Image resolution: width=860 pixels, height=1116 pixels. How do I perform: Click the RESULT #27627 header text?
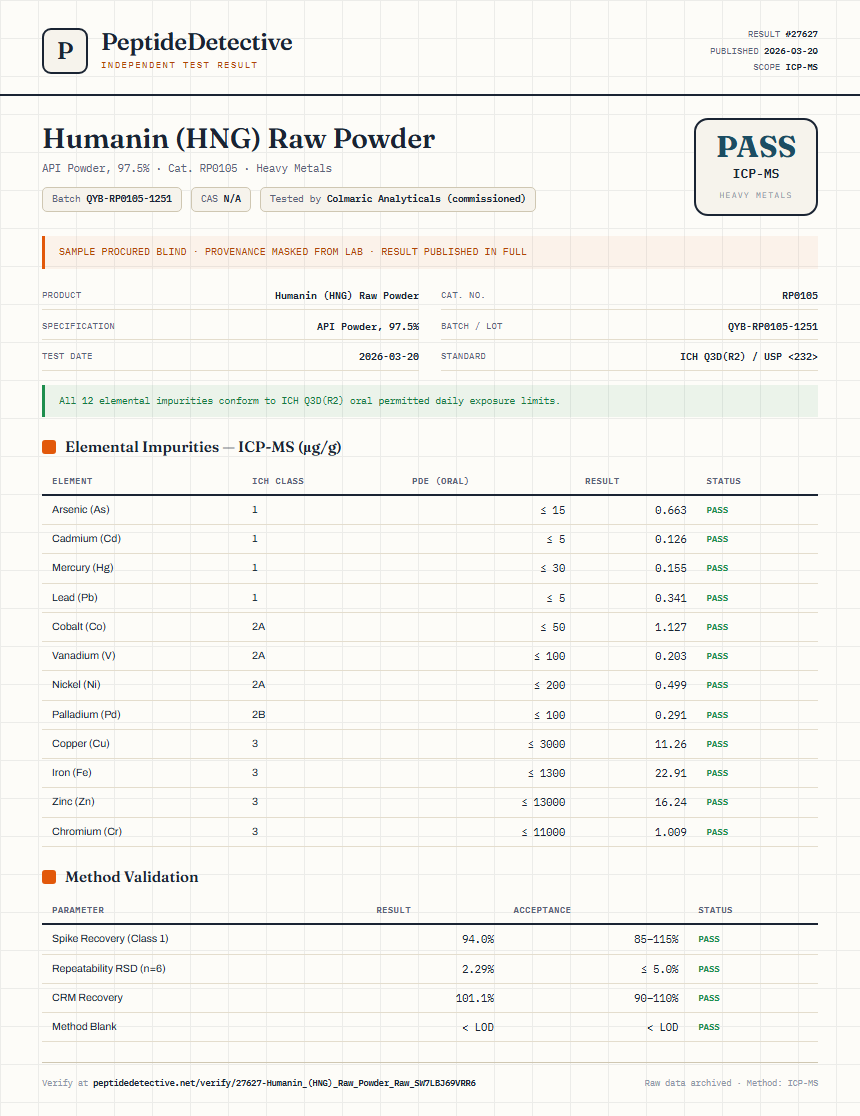pos(782,34)
